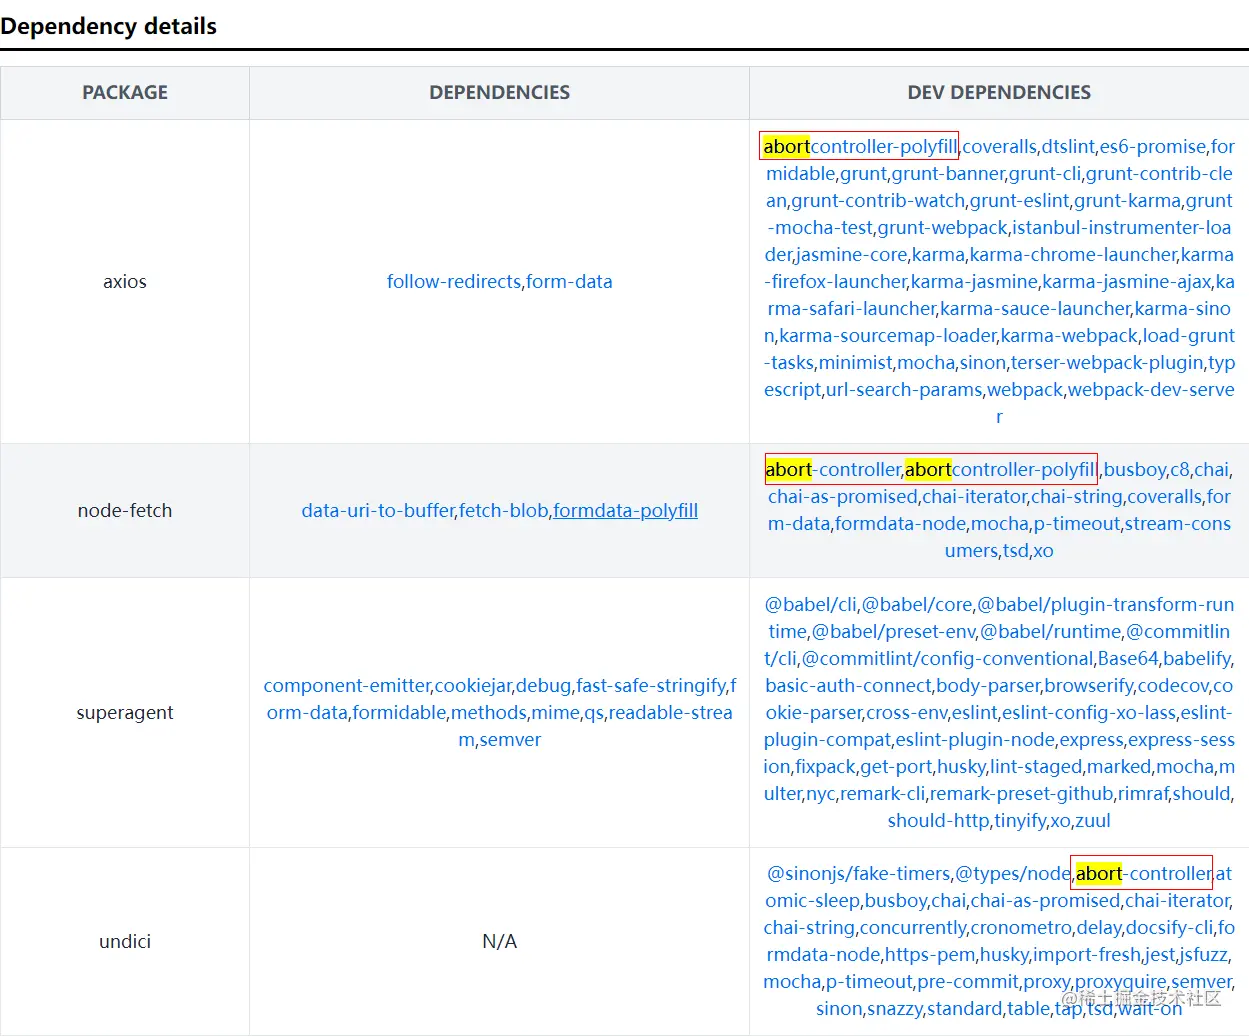
Task: Open the karma-sourcemap-loader link
Action: (x=888, y=335)
